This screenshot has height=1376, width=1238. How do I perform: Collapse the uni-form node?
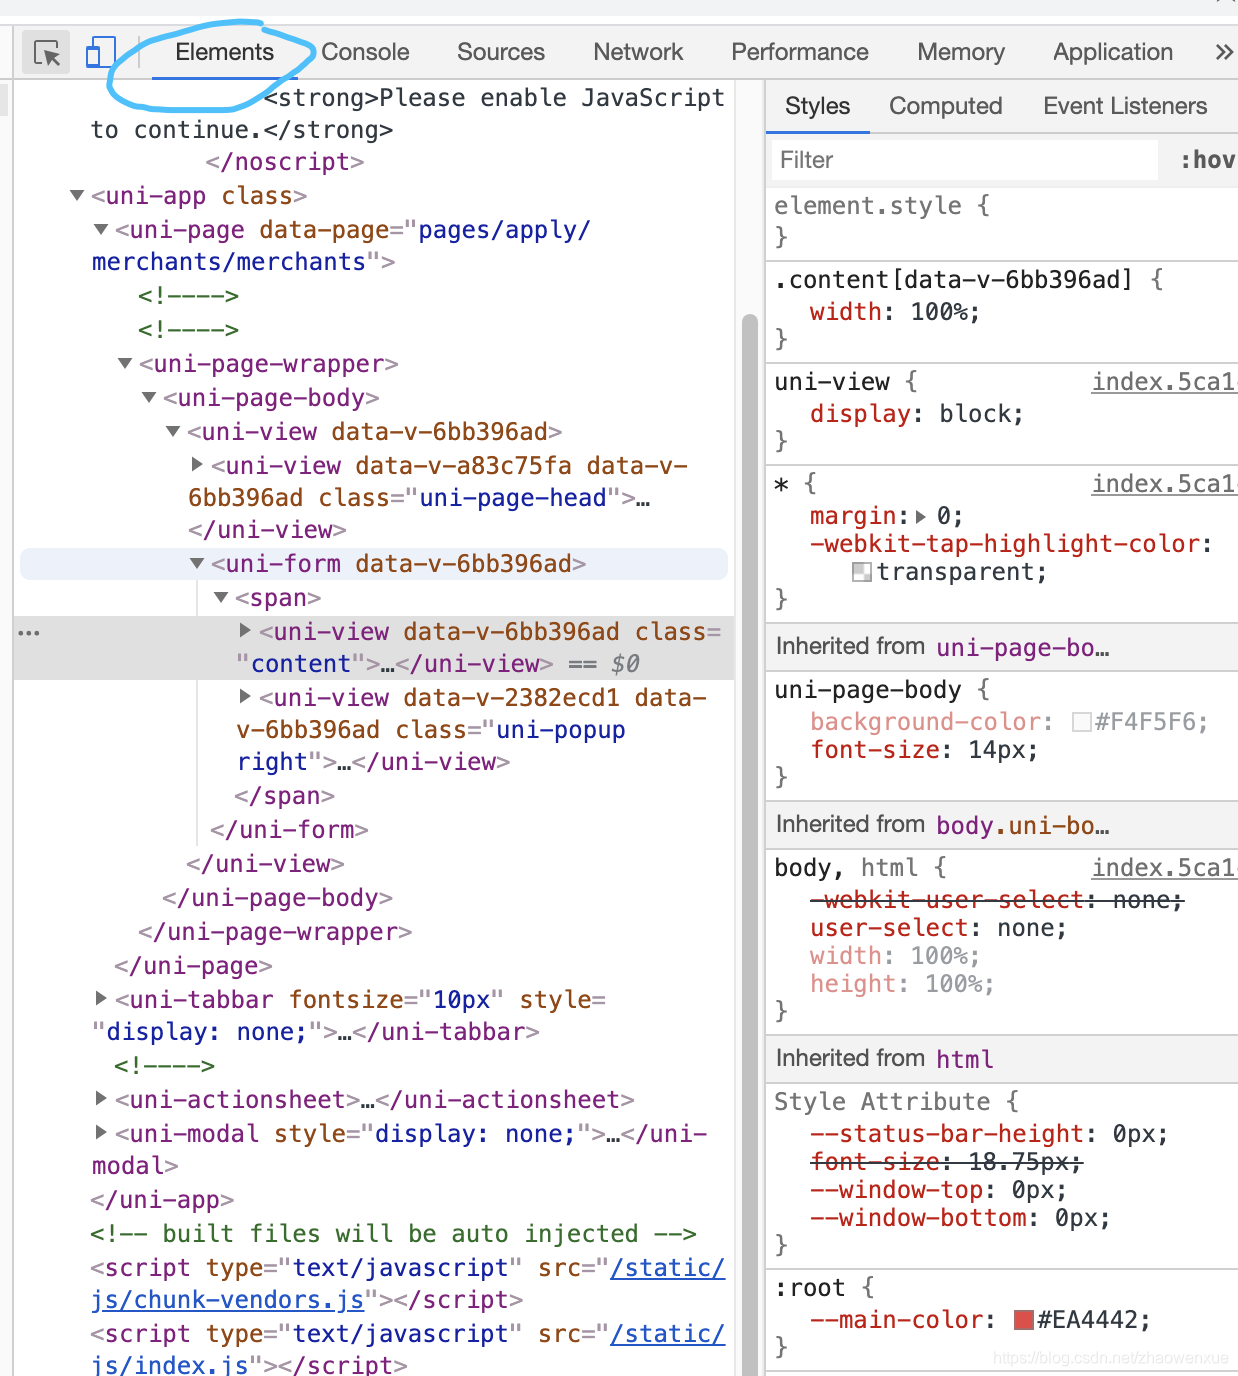coord(197,564)
